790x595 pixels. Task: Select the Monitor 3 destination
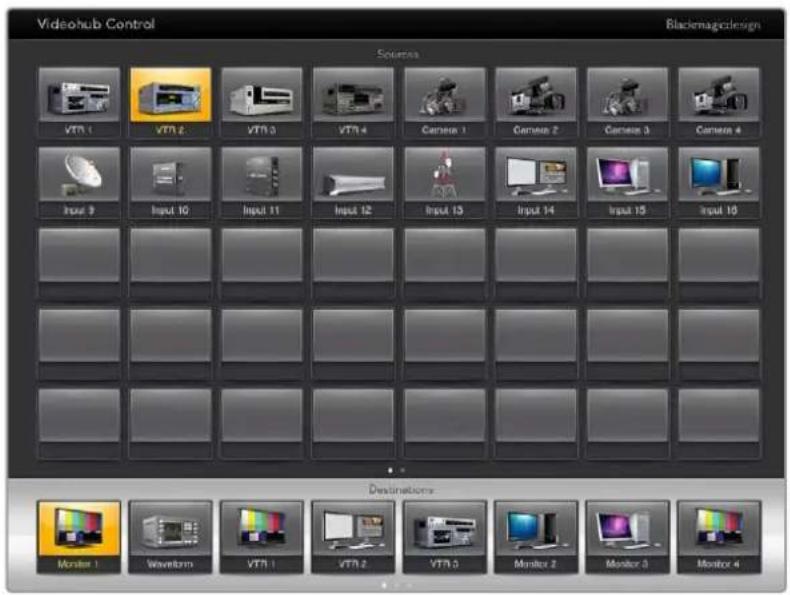627,537
